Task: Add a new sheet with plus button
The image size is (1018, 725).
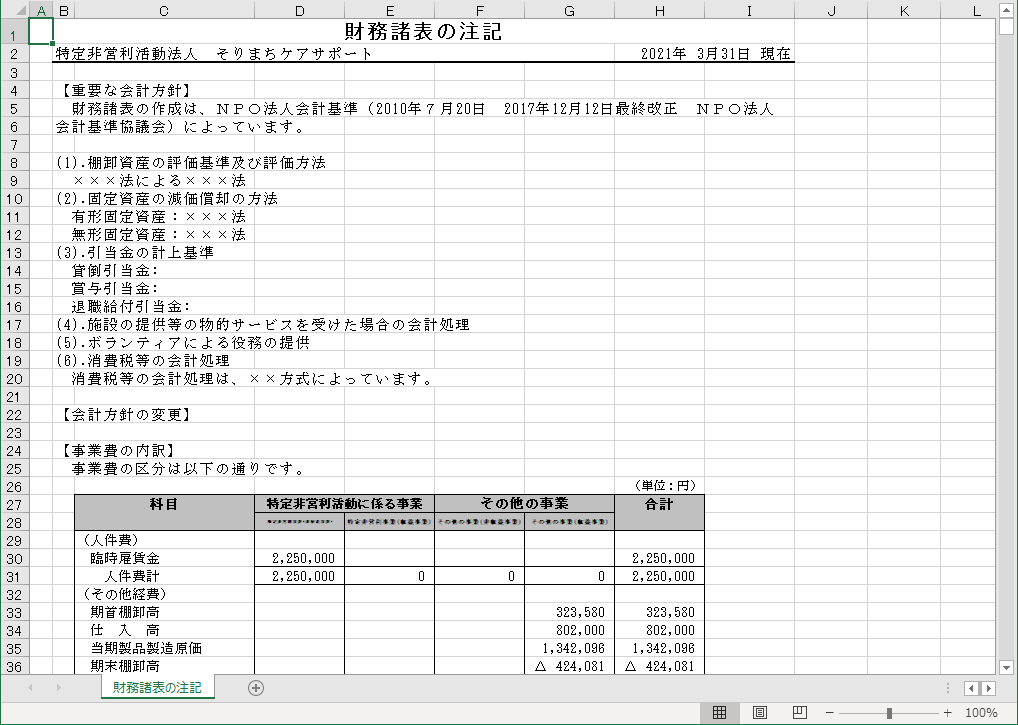Action: click(x=256, y=687)
